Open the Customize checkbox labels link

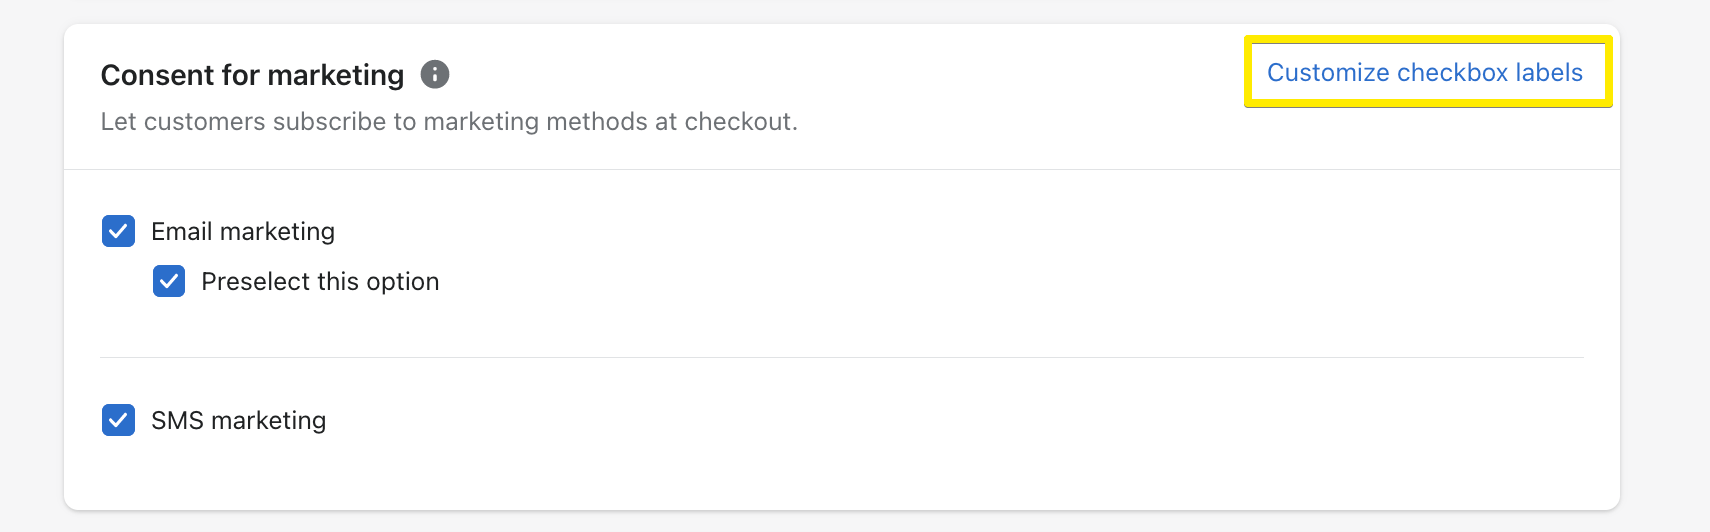pos(1424,72)
